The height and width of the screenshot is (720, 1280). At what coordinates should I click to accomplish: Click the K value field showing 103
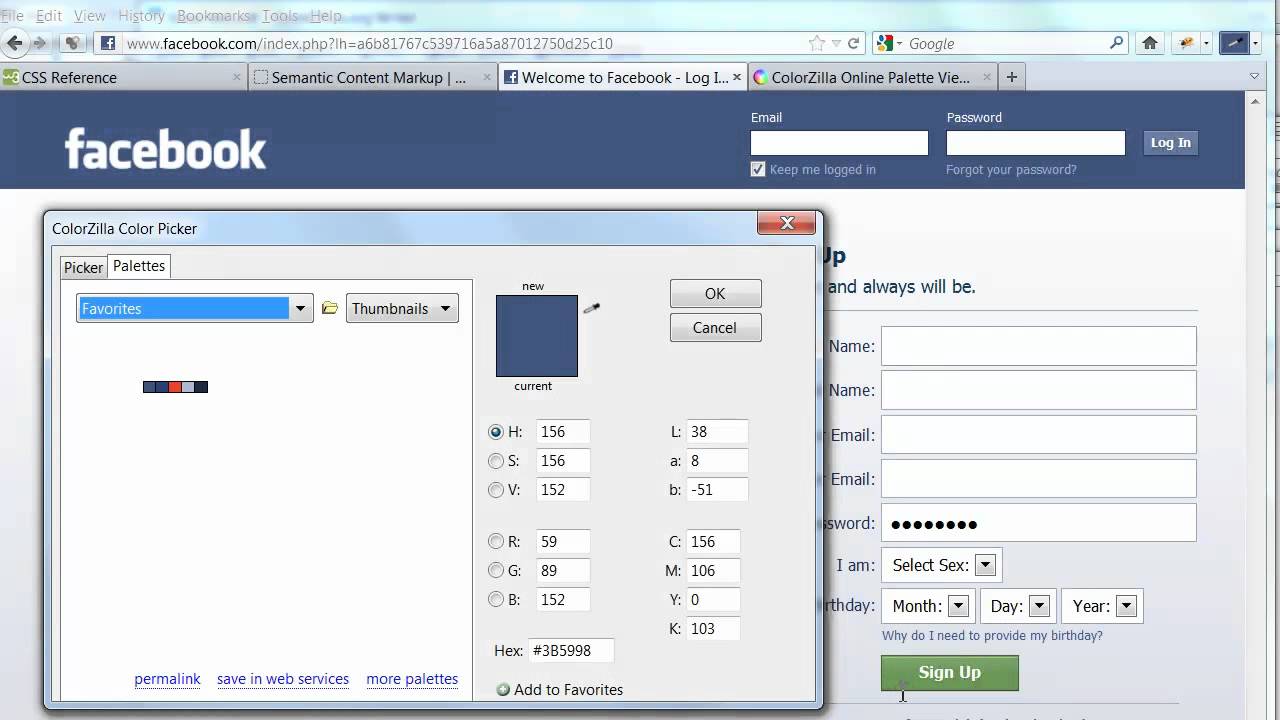[x=713, y=628]
